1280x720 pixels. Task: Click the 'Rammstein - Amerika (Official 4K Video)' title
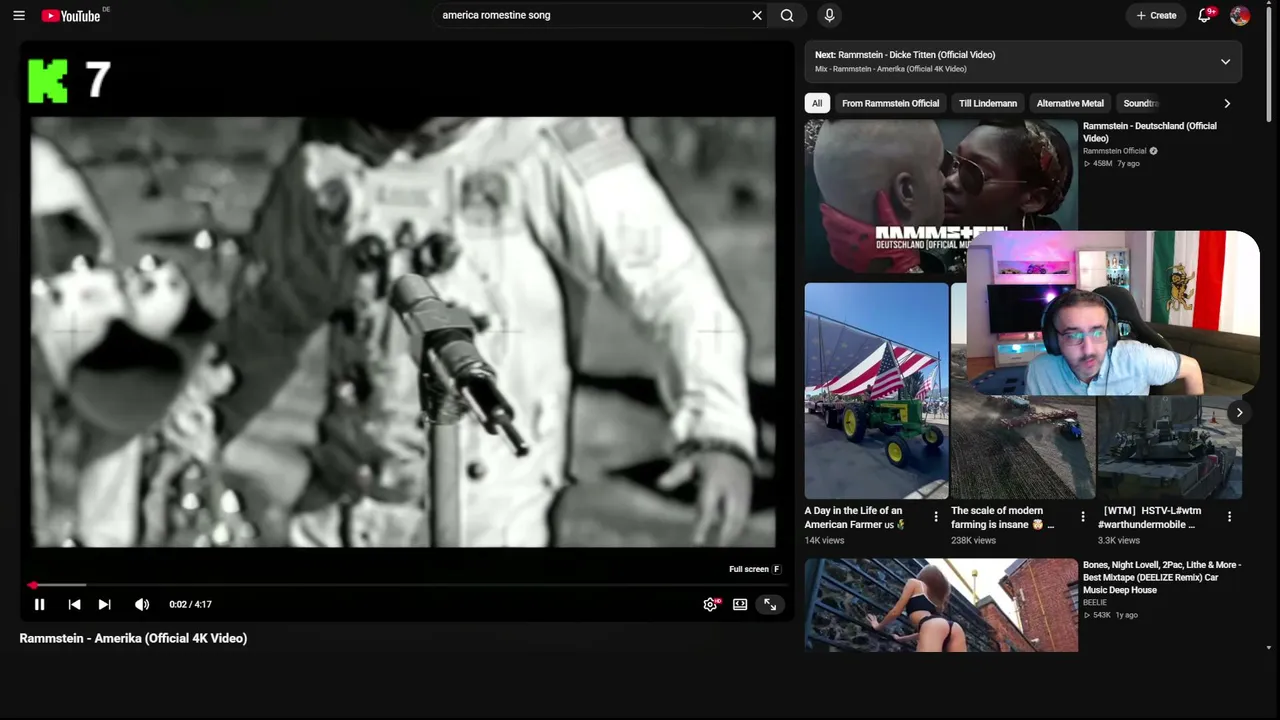[x=133, y=638]
